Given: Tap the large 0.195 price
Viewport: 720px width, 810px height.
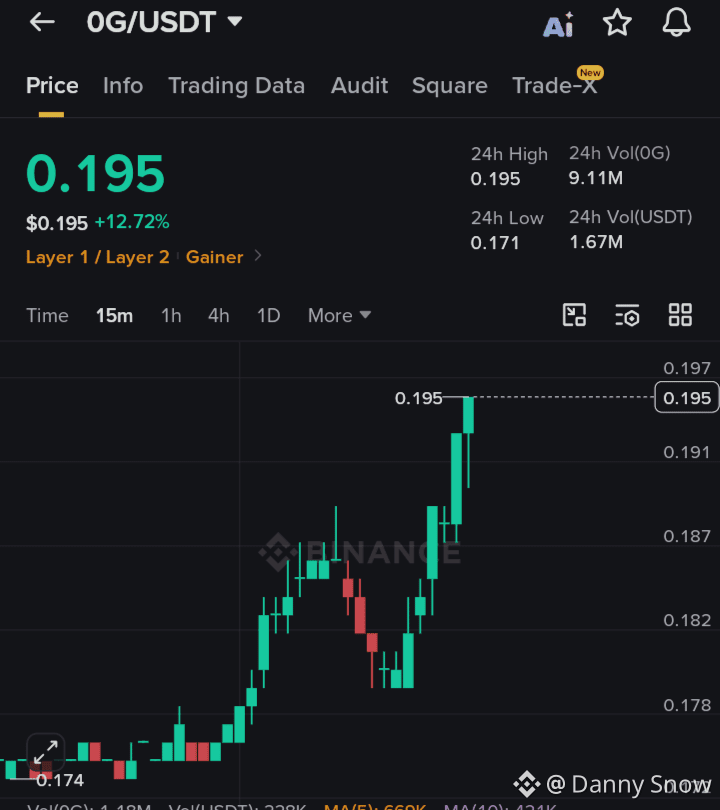Looking at the screenshot, I should pos(96,174).
